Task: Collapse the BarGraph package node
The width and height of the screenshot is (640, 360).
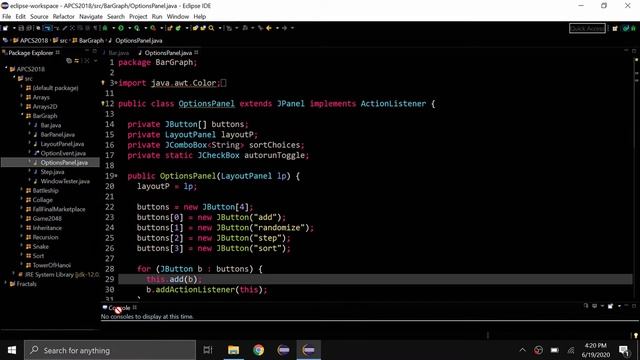Action: 22,116
